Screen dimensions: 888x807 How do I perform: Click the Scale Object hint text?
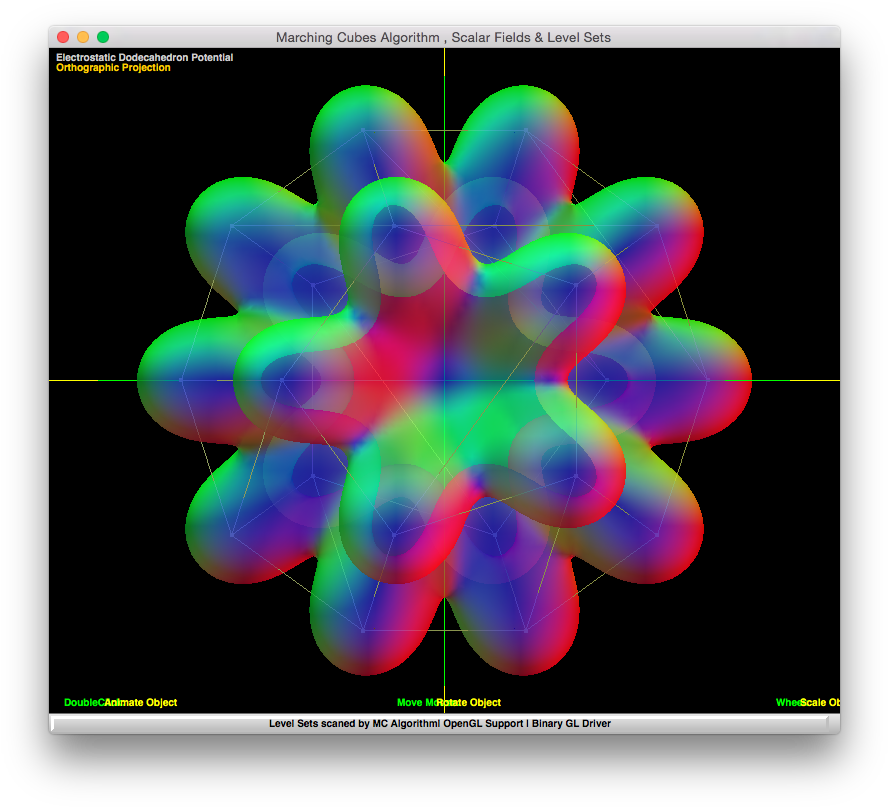pos(822,703)
